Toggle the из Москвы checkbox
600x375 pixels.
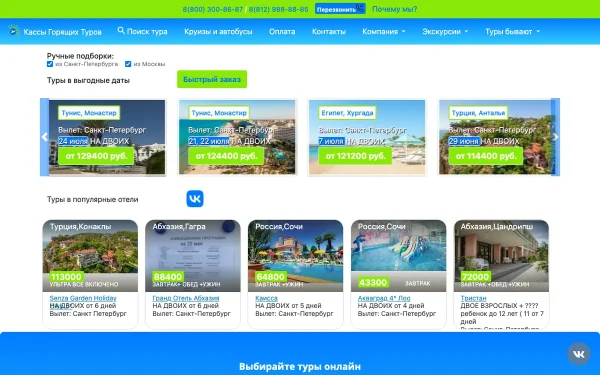coord(128,64)
